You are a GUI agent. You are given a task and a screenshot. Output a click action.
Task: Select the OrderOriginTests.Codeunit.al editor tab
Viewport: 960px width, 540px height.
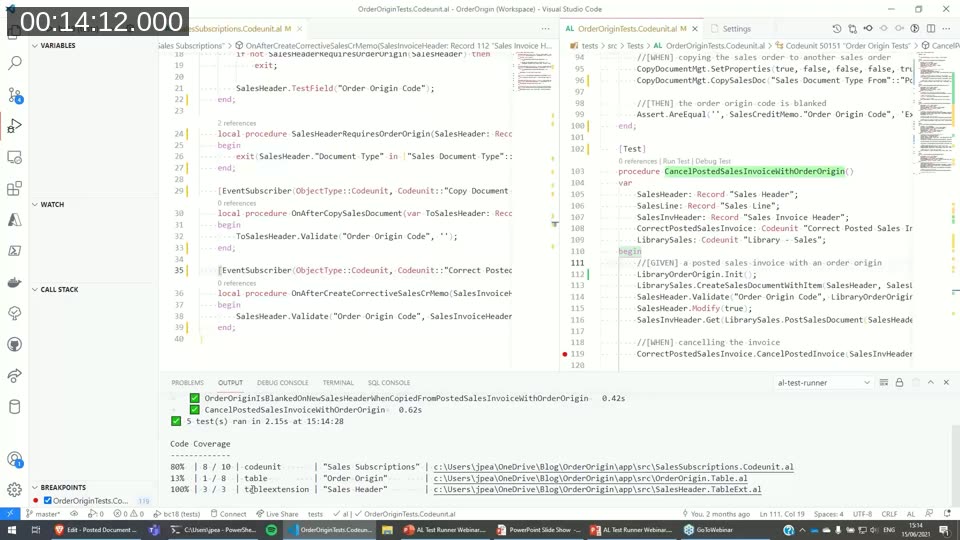pos(627,29)
